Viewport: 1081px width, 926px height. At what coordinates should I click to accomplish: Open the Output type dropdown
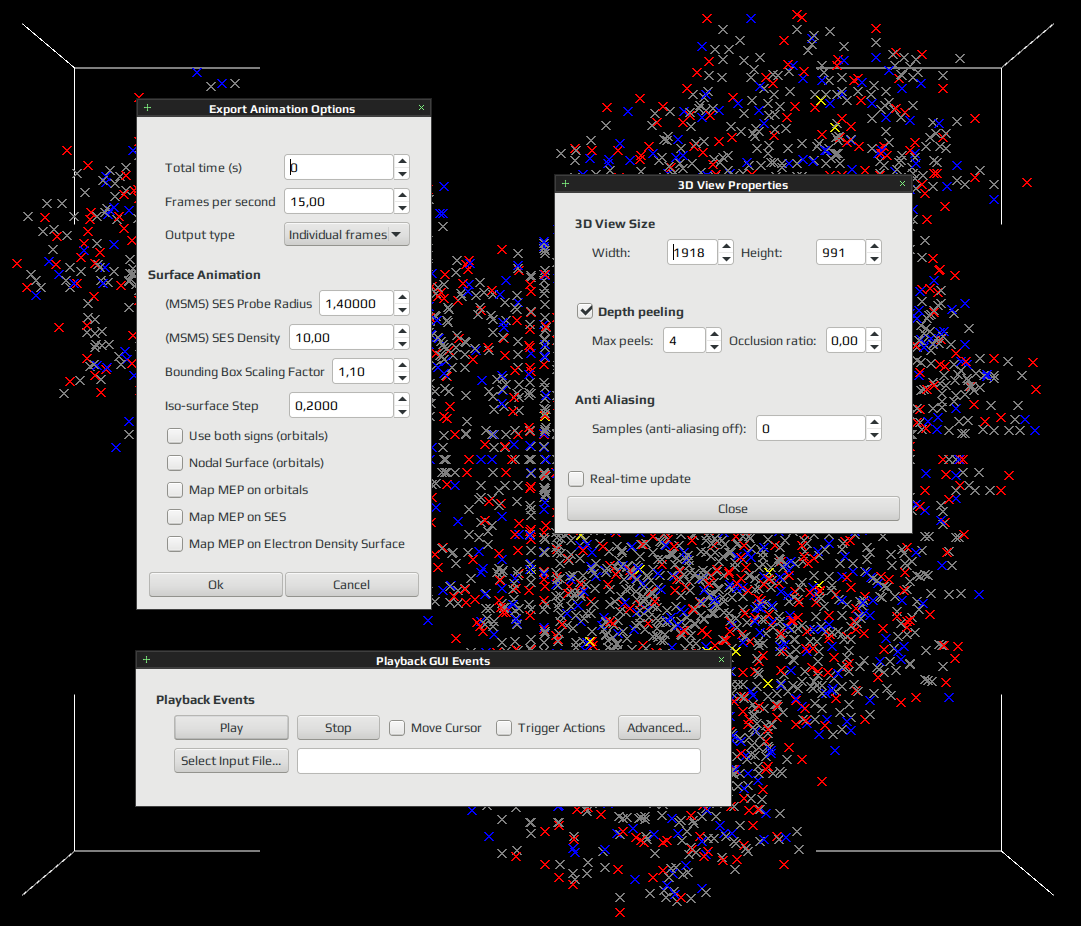coord(347,234)
